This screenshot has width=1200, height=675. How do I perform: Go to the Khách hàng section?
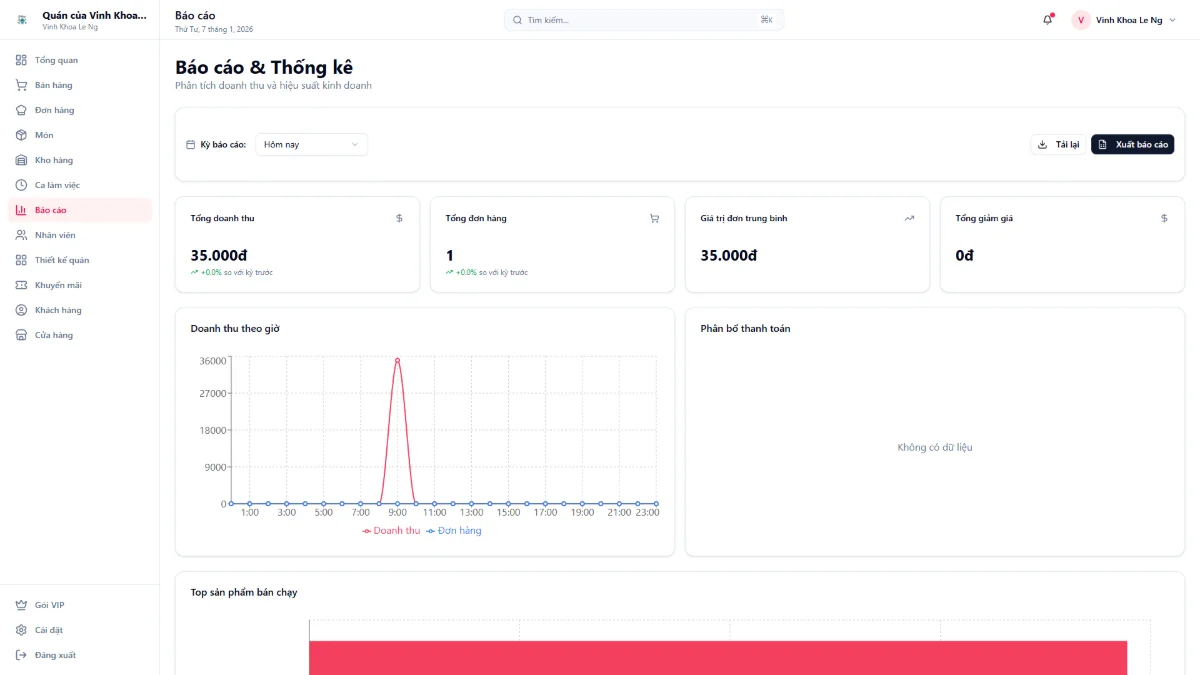[x=21, y=310]
